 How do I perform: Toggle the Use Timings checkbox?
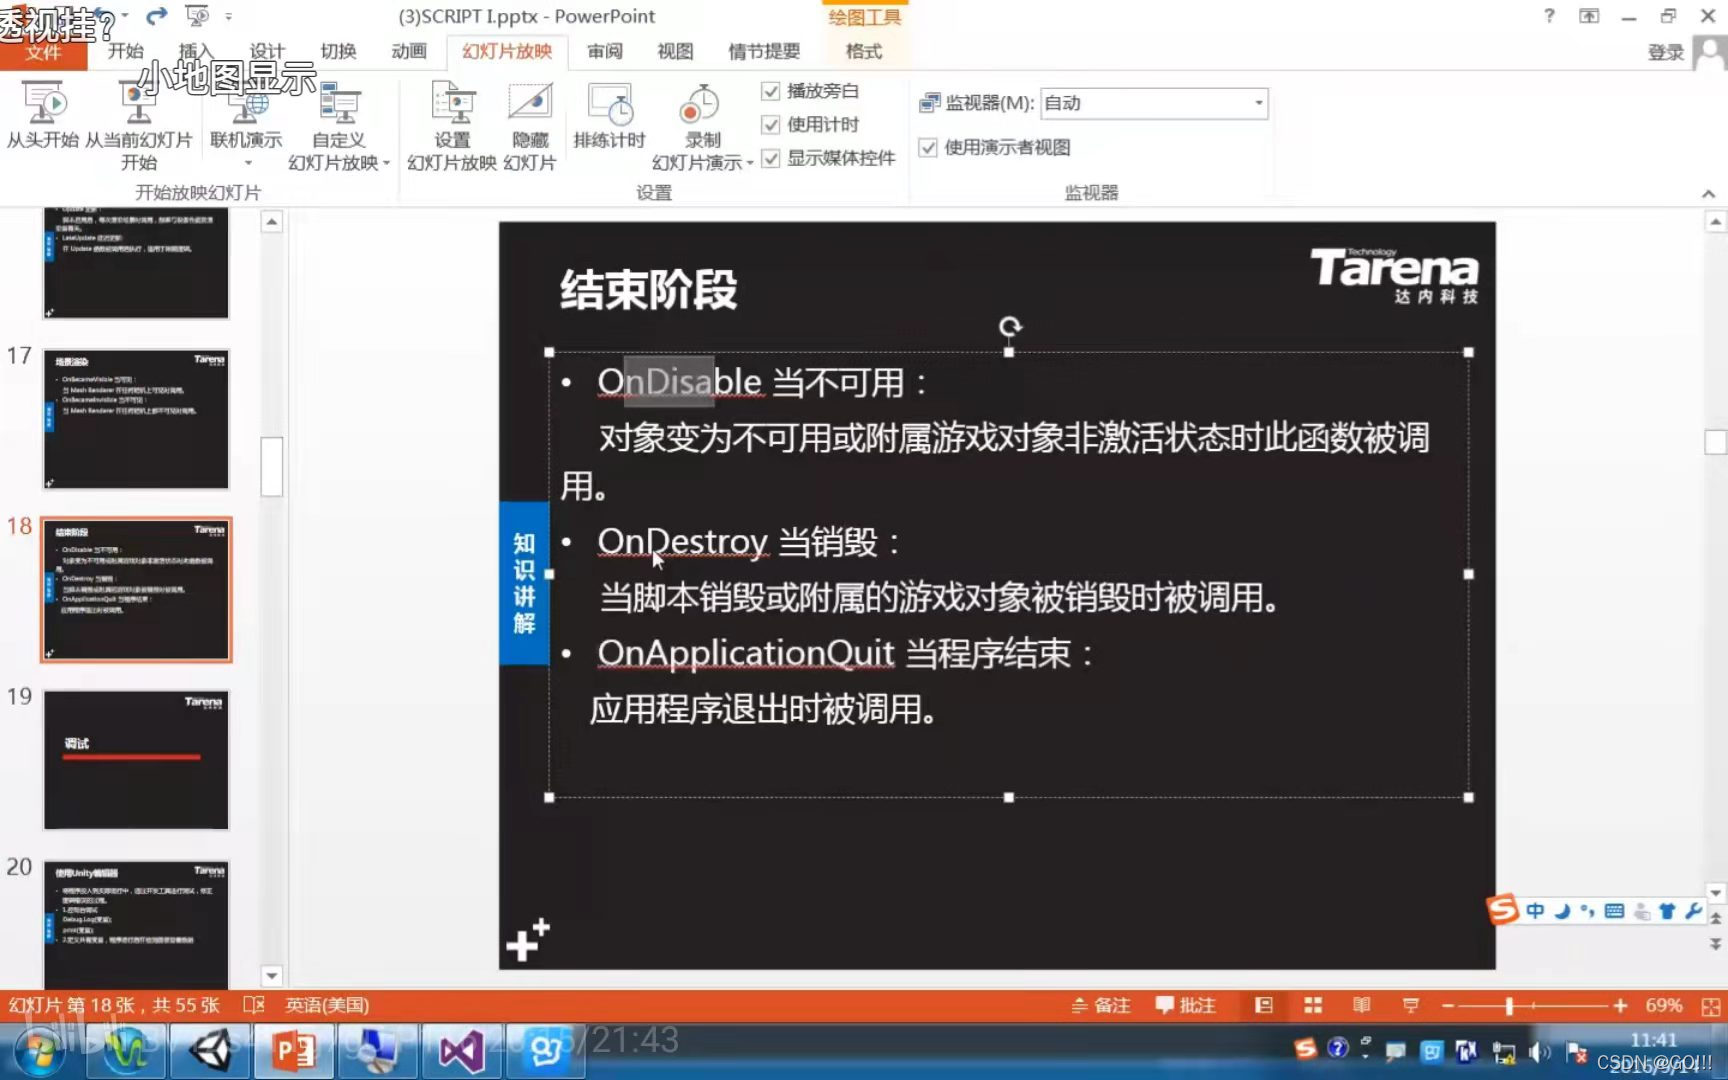771,124
